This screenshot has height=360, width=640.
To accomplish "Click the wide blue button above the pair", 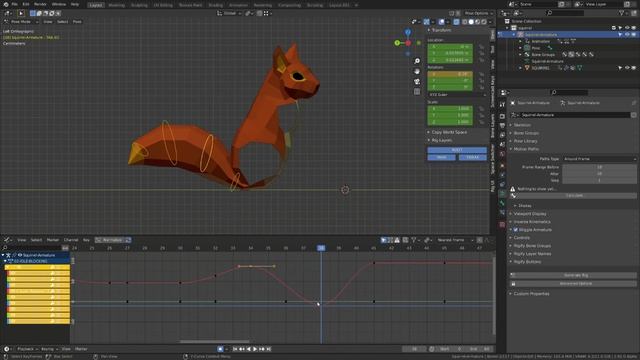I will (457, 150).
